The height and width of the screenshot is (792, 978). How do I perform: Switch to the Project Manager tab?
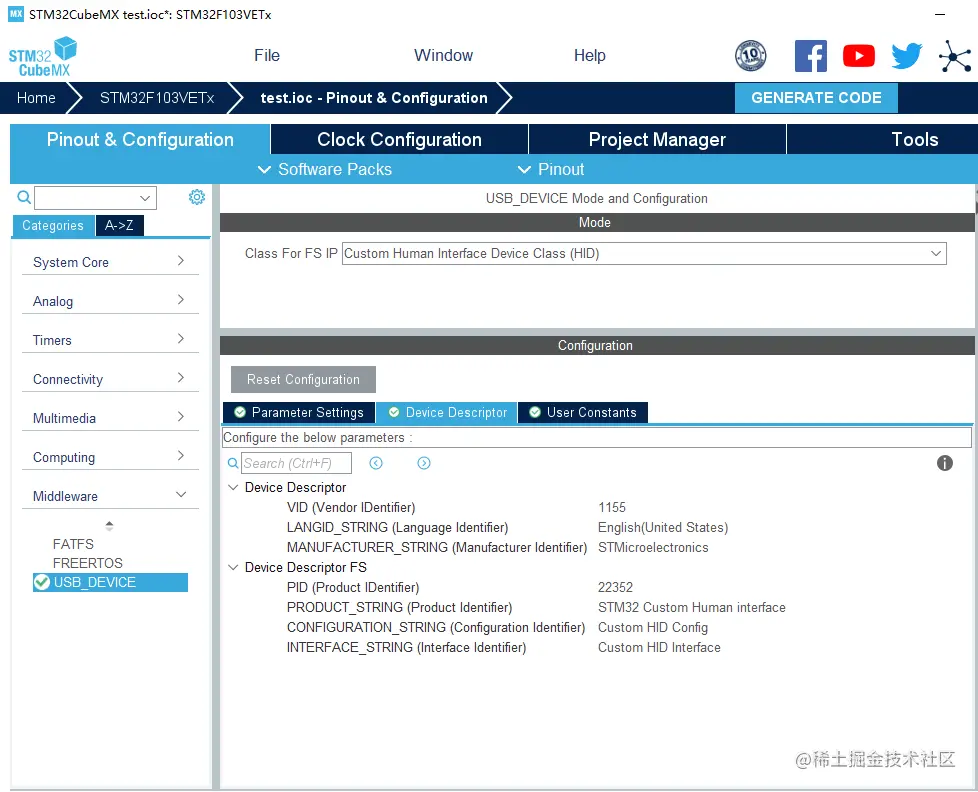click(657, 139)
